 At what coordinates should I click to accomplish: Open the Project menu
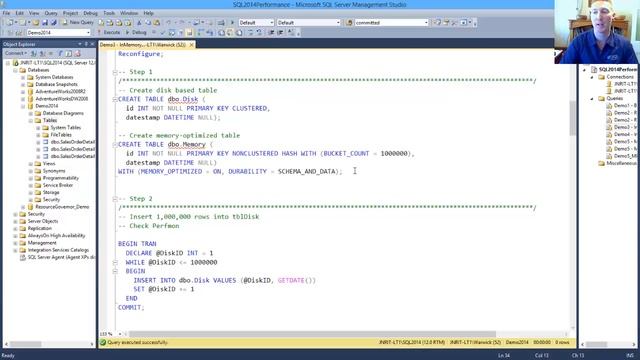click(x=70, y=13)
